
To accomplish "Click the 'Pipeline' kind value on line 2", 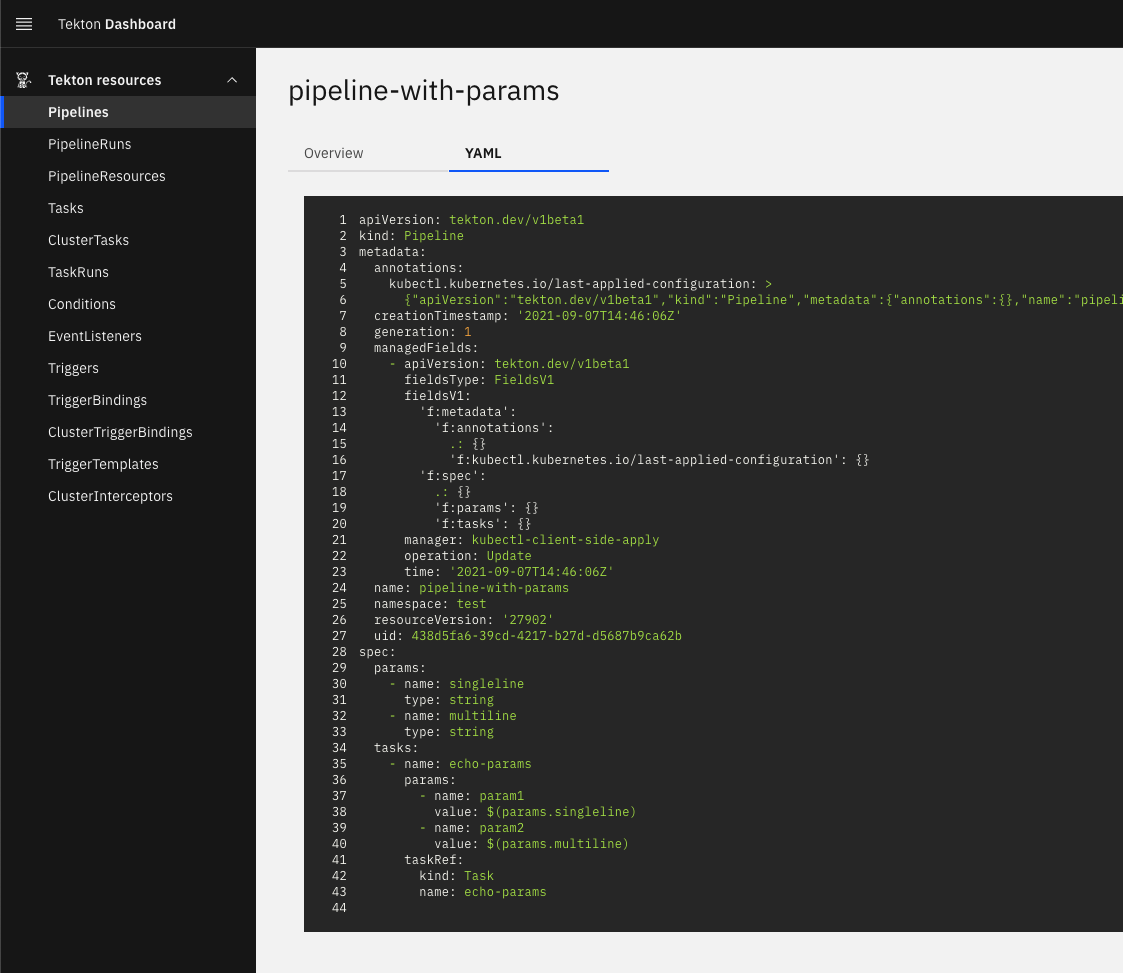I will pyautogui.click(x=433, y=236).
